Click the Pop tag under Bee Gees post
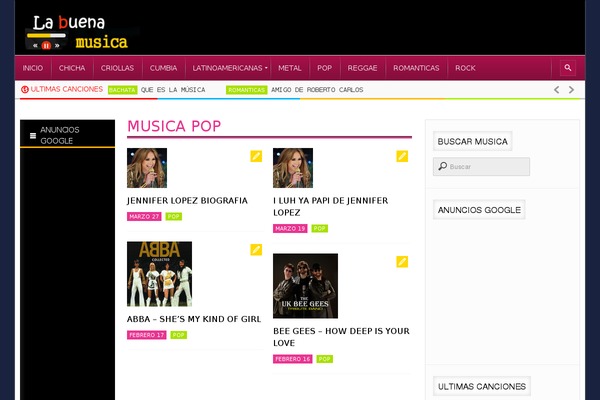The height and width of the screenshot is (400, 600). click(x=324, y=359)
